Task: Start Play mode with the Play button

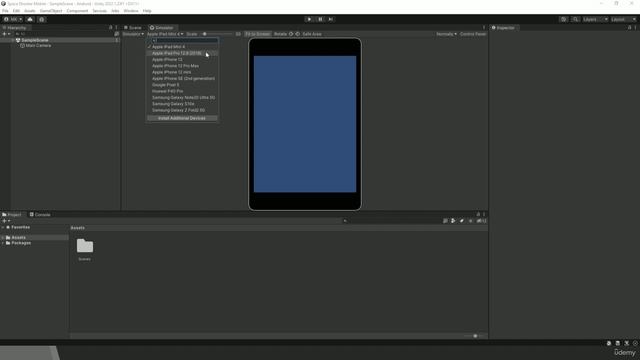Action: click(309, 19)
